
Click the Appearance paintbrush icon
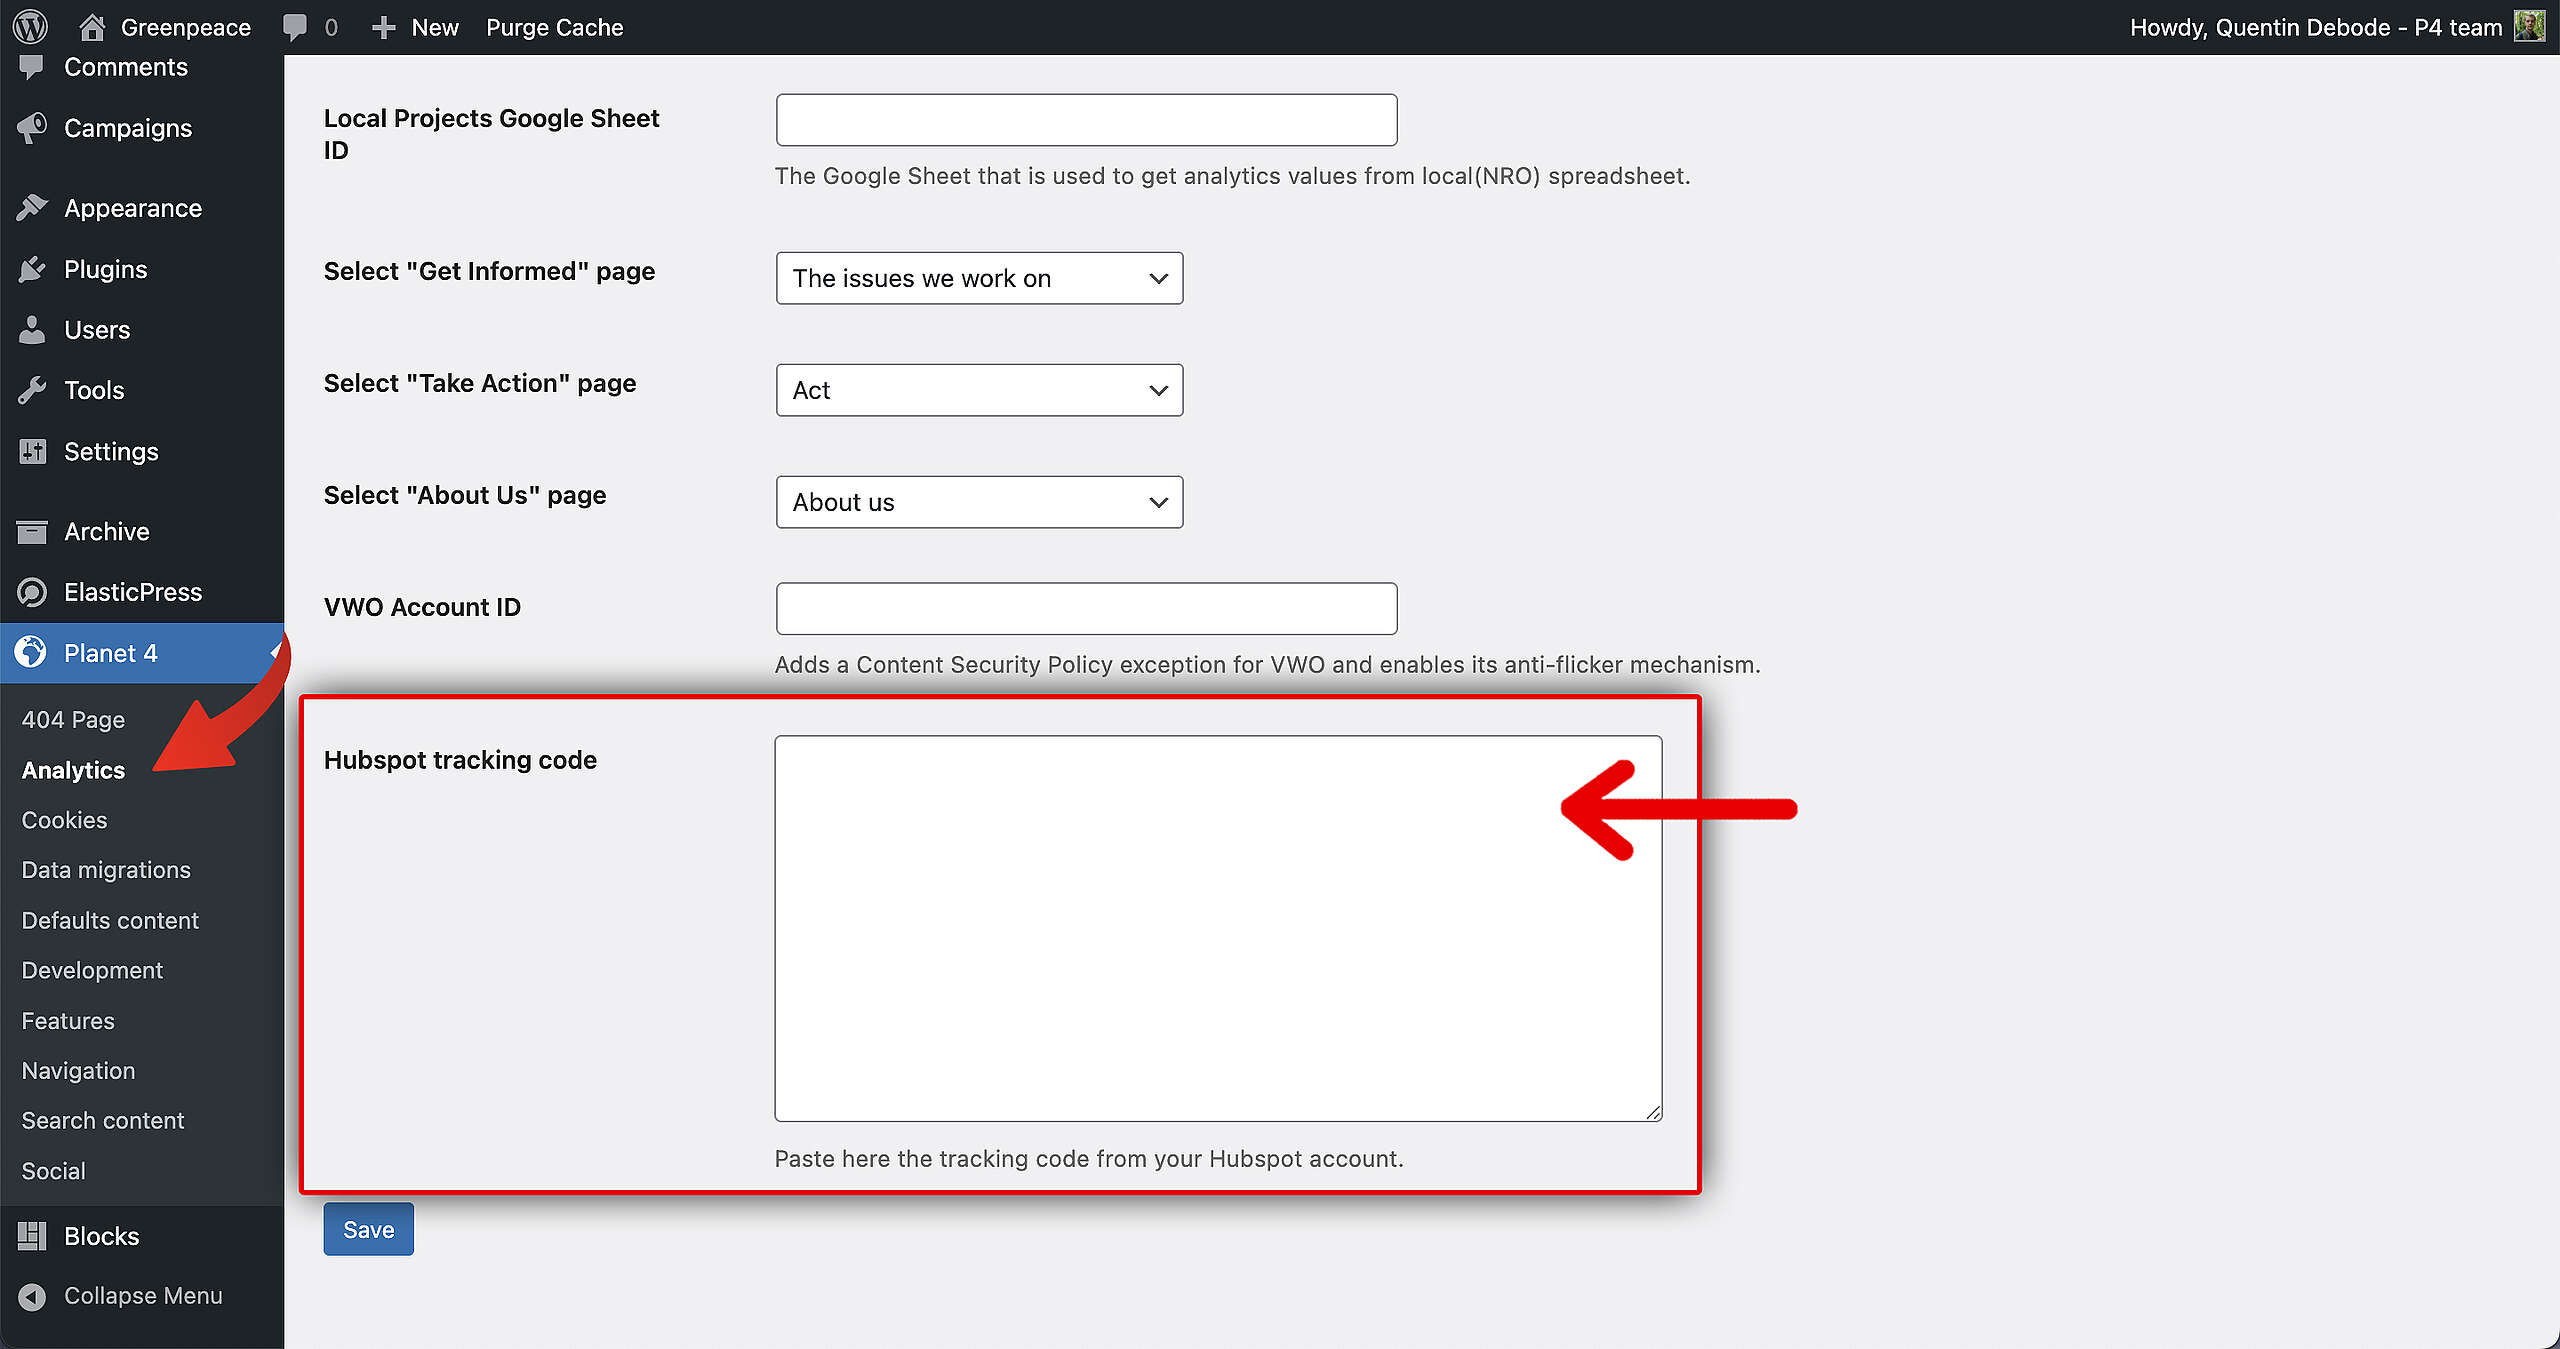[32, 208]
